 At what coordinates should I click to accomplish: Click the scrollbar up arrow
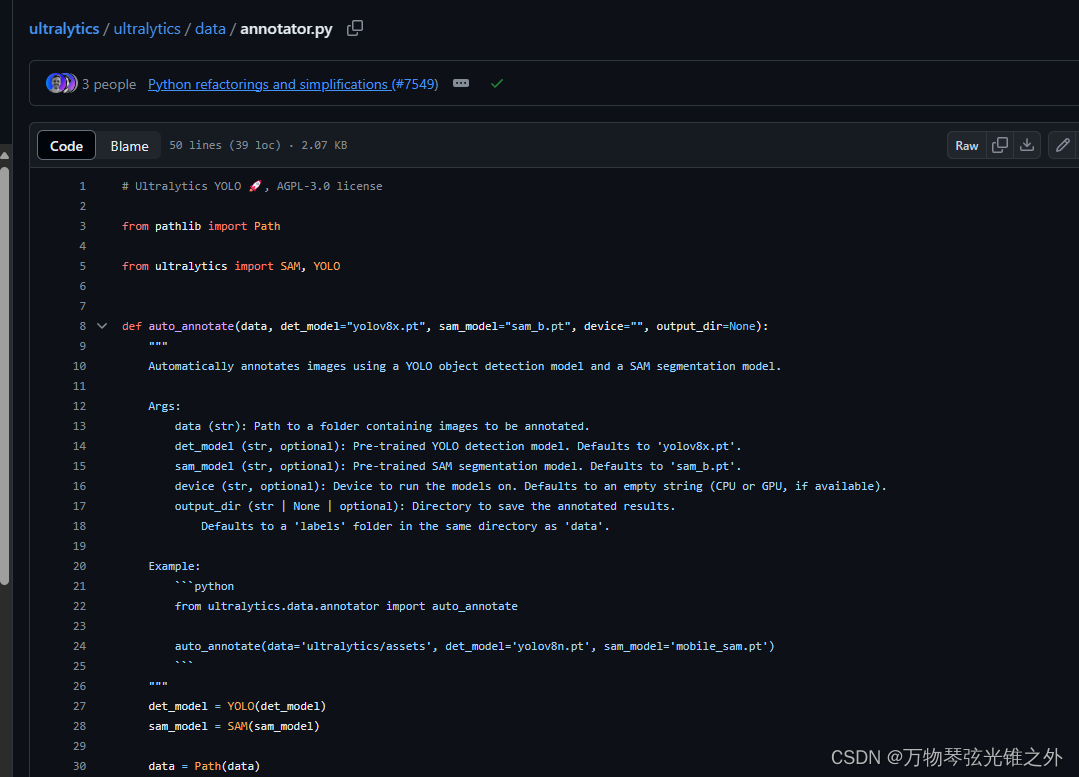pos(5,155)
